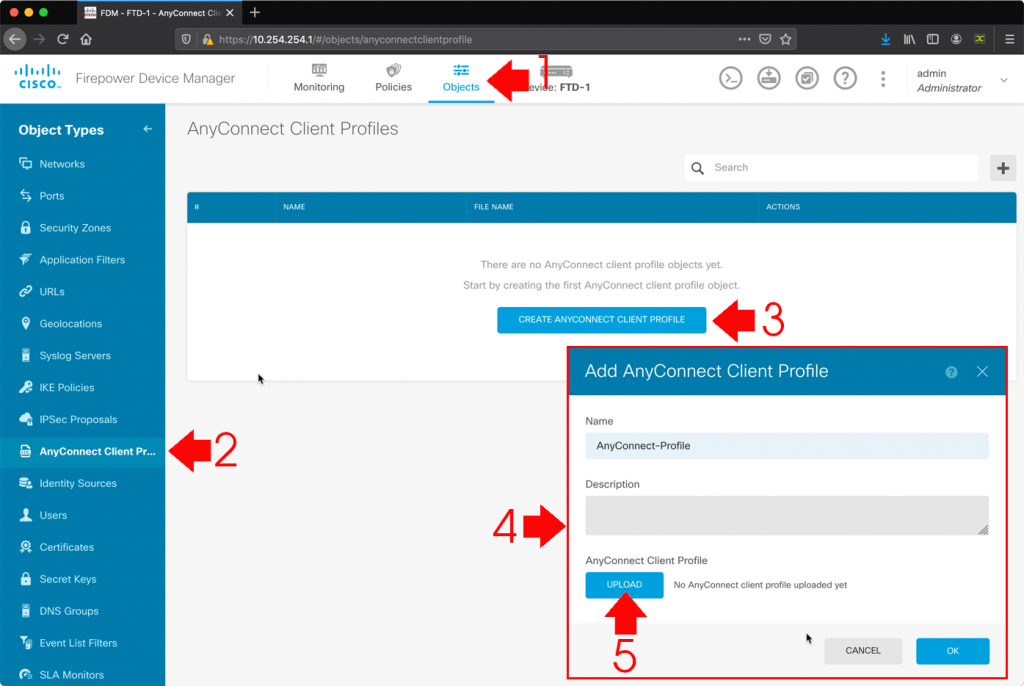Select AnyConnect Client Profiles sidebar item
Screen dimensions: 1024x686
(x=83, y=452)
